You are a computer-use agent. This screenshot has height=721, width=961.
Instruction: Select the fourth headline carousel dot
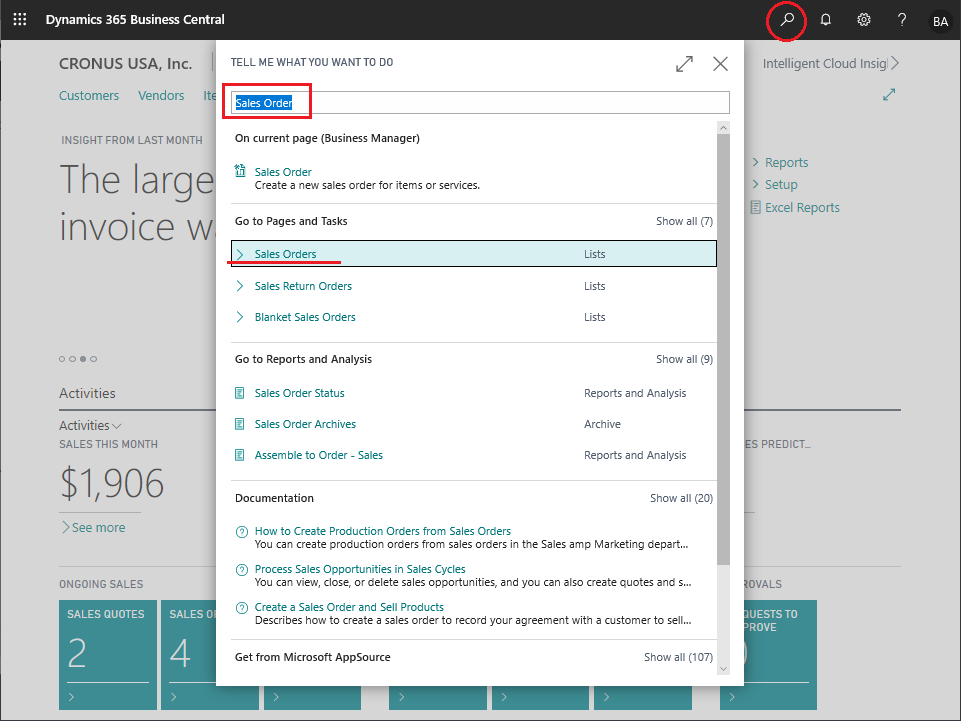coord(94,359)
